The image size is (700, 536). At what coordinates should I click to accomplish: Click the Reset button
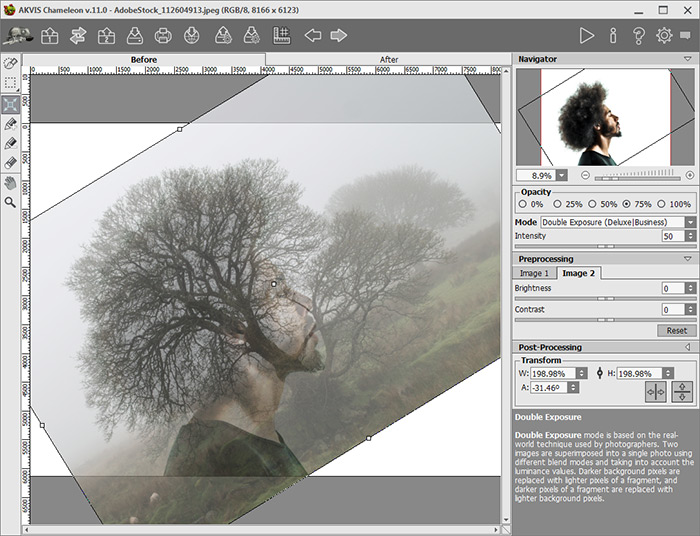pos(676,331)
